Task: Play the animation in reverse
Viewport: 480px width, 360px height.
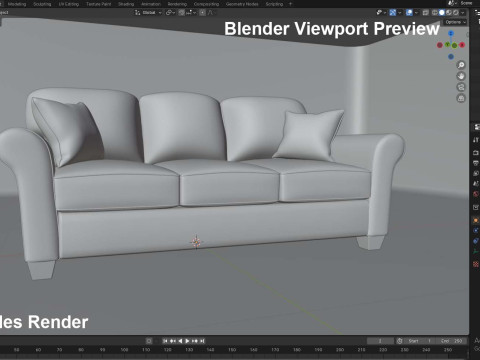Action: pyautogui.click(x=180, y=341)
